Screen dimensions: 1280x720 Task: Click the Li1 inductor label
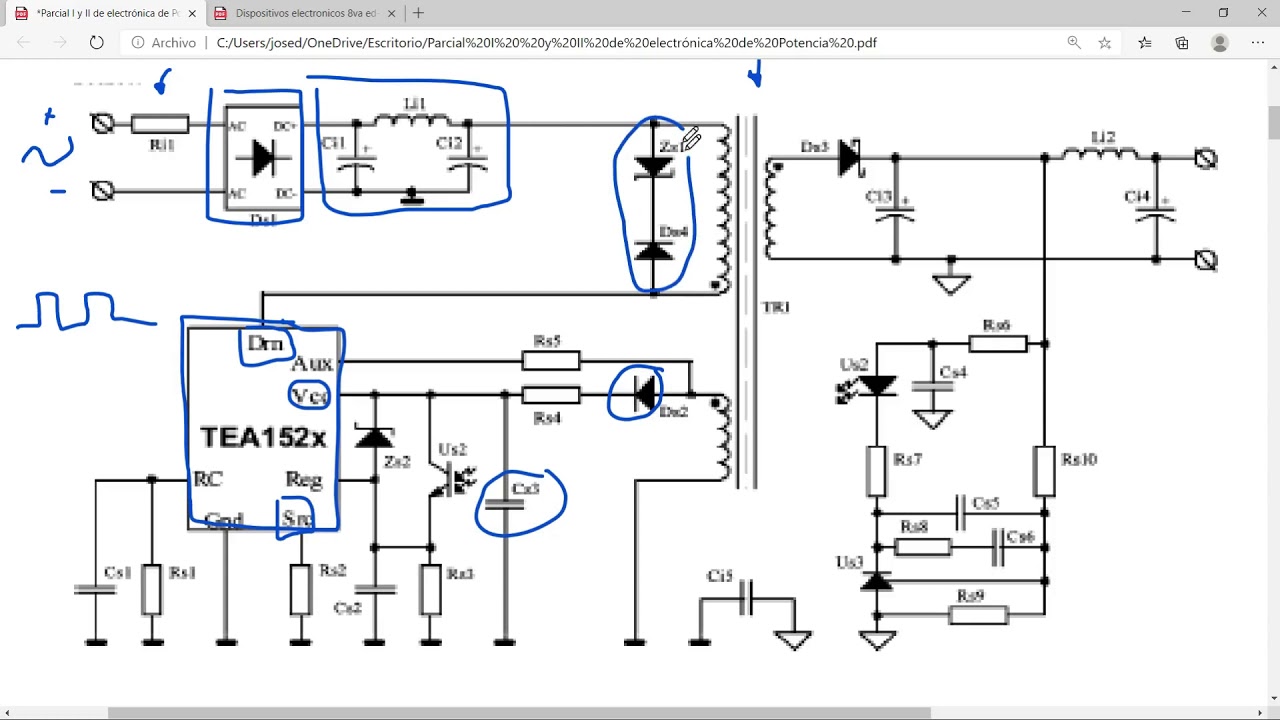tap(414, 104)
